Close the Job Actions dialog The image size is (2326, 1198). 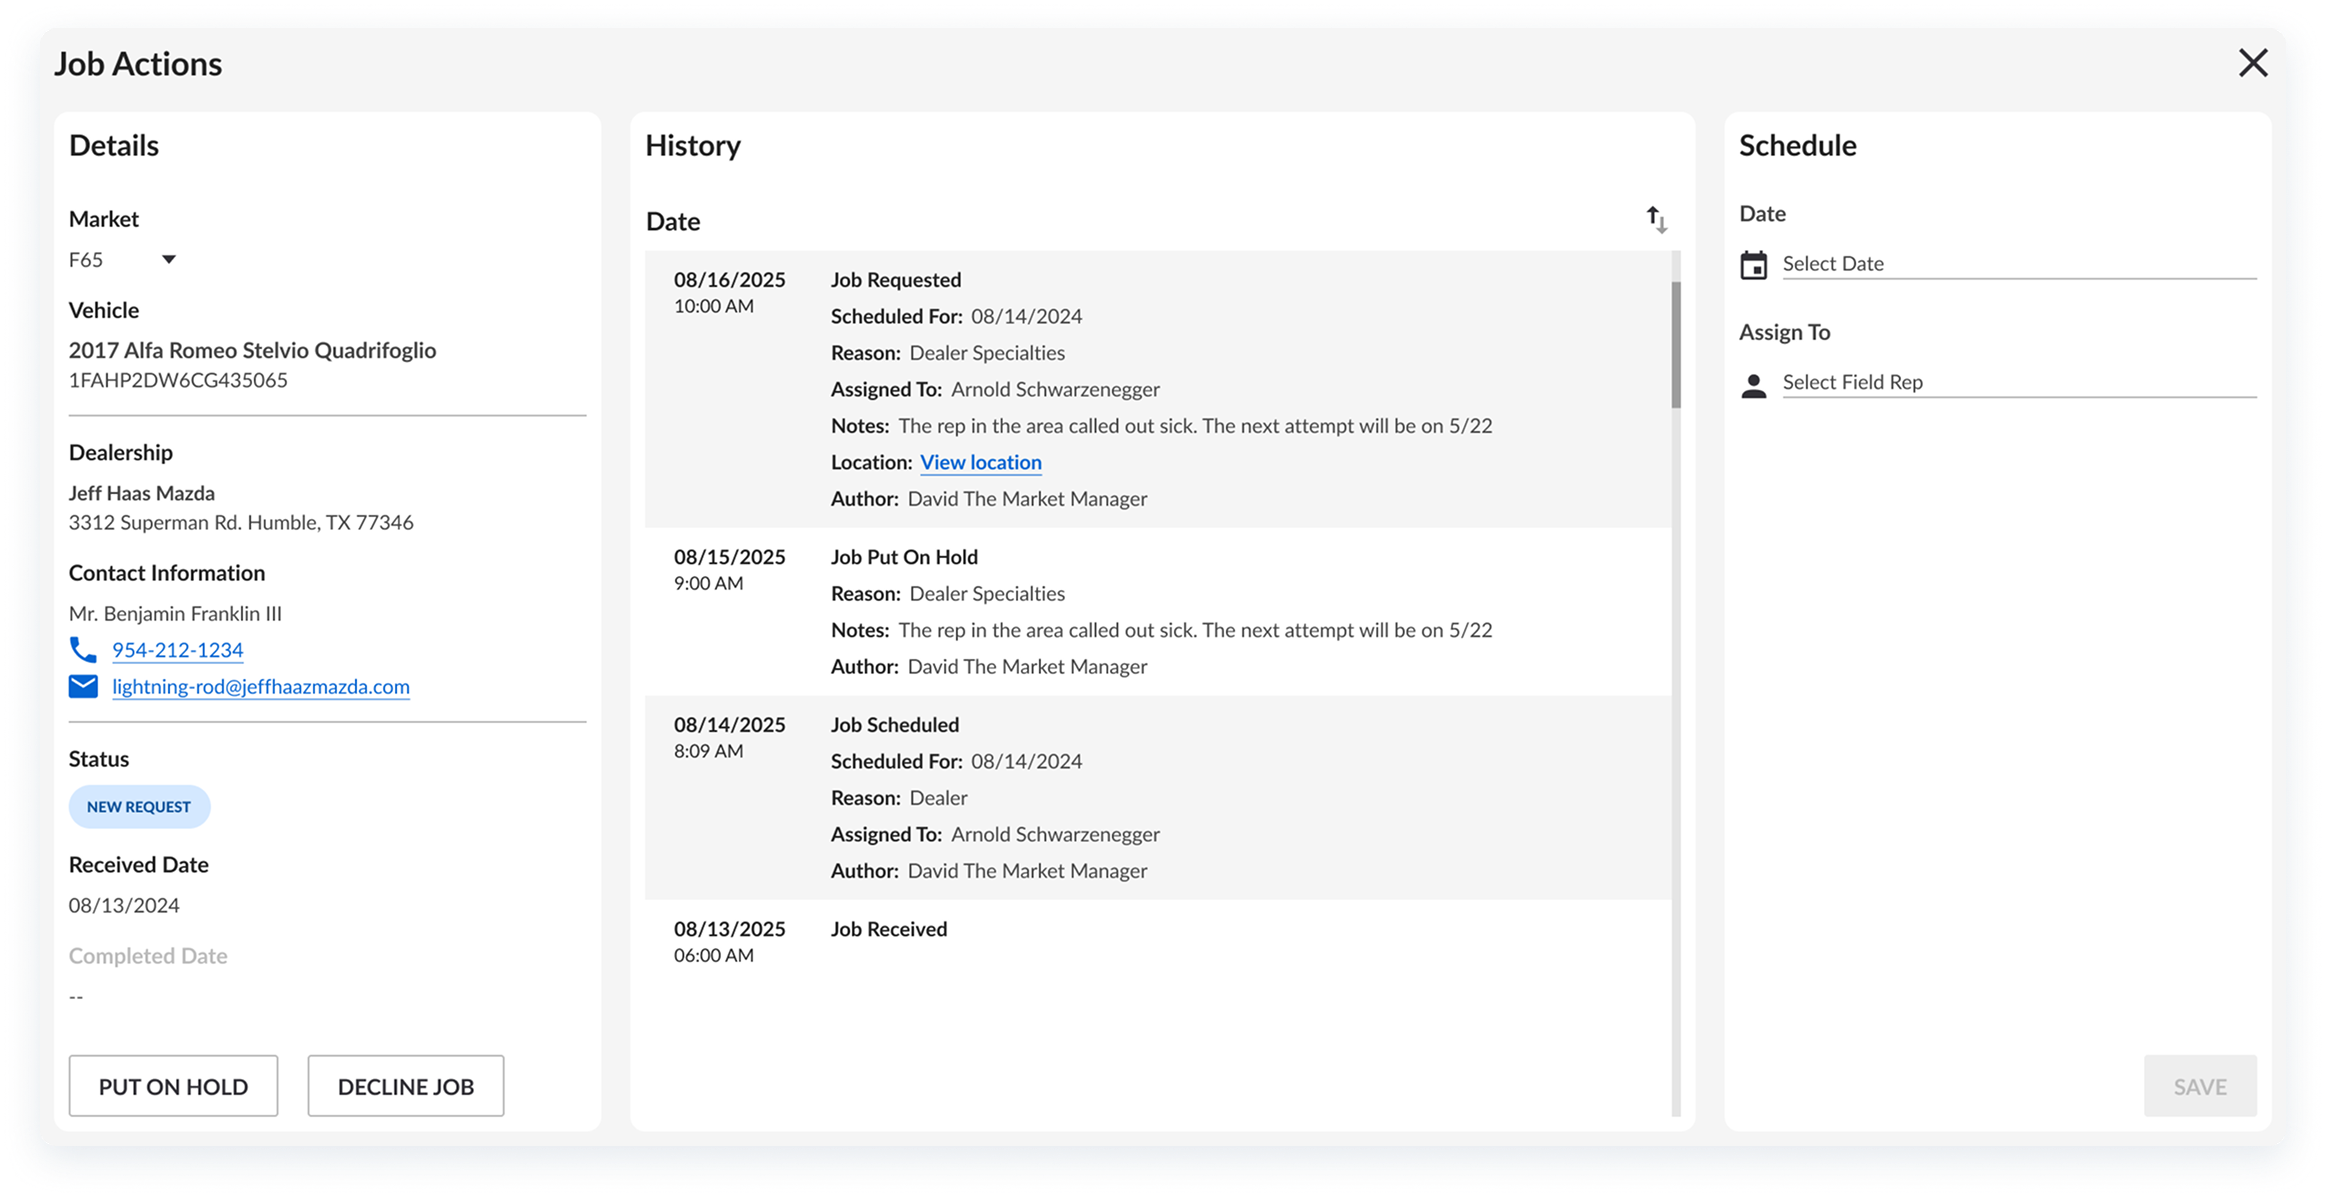[x=2252, y=62]
